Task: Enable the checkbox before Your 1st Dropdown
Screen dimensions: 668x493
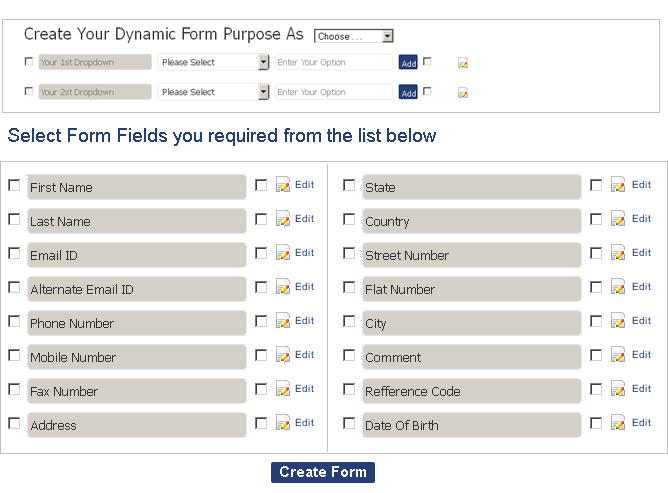Action: click(29, 61)
